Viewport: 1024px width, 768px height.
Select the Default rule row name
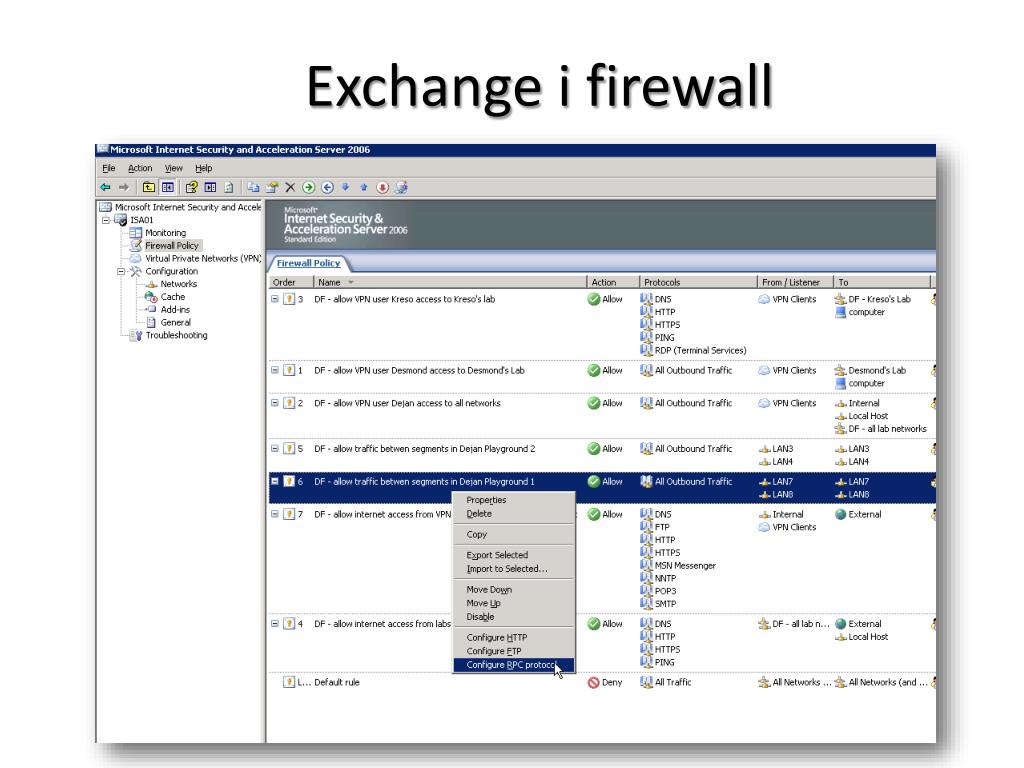pyautogui.click(x=337, y=682)
